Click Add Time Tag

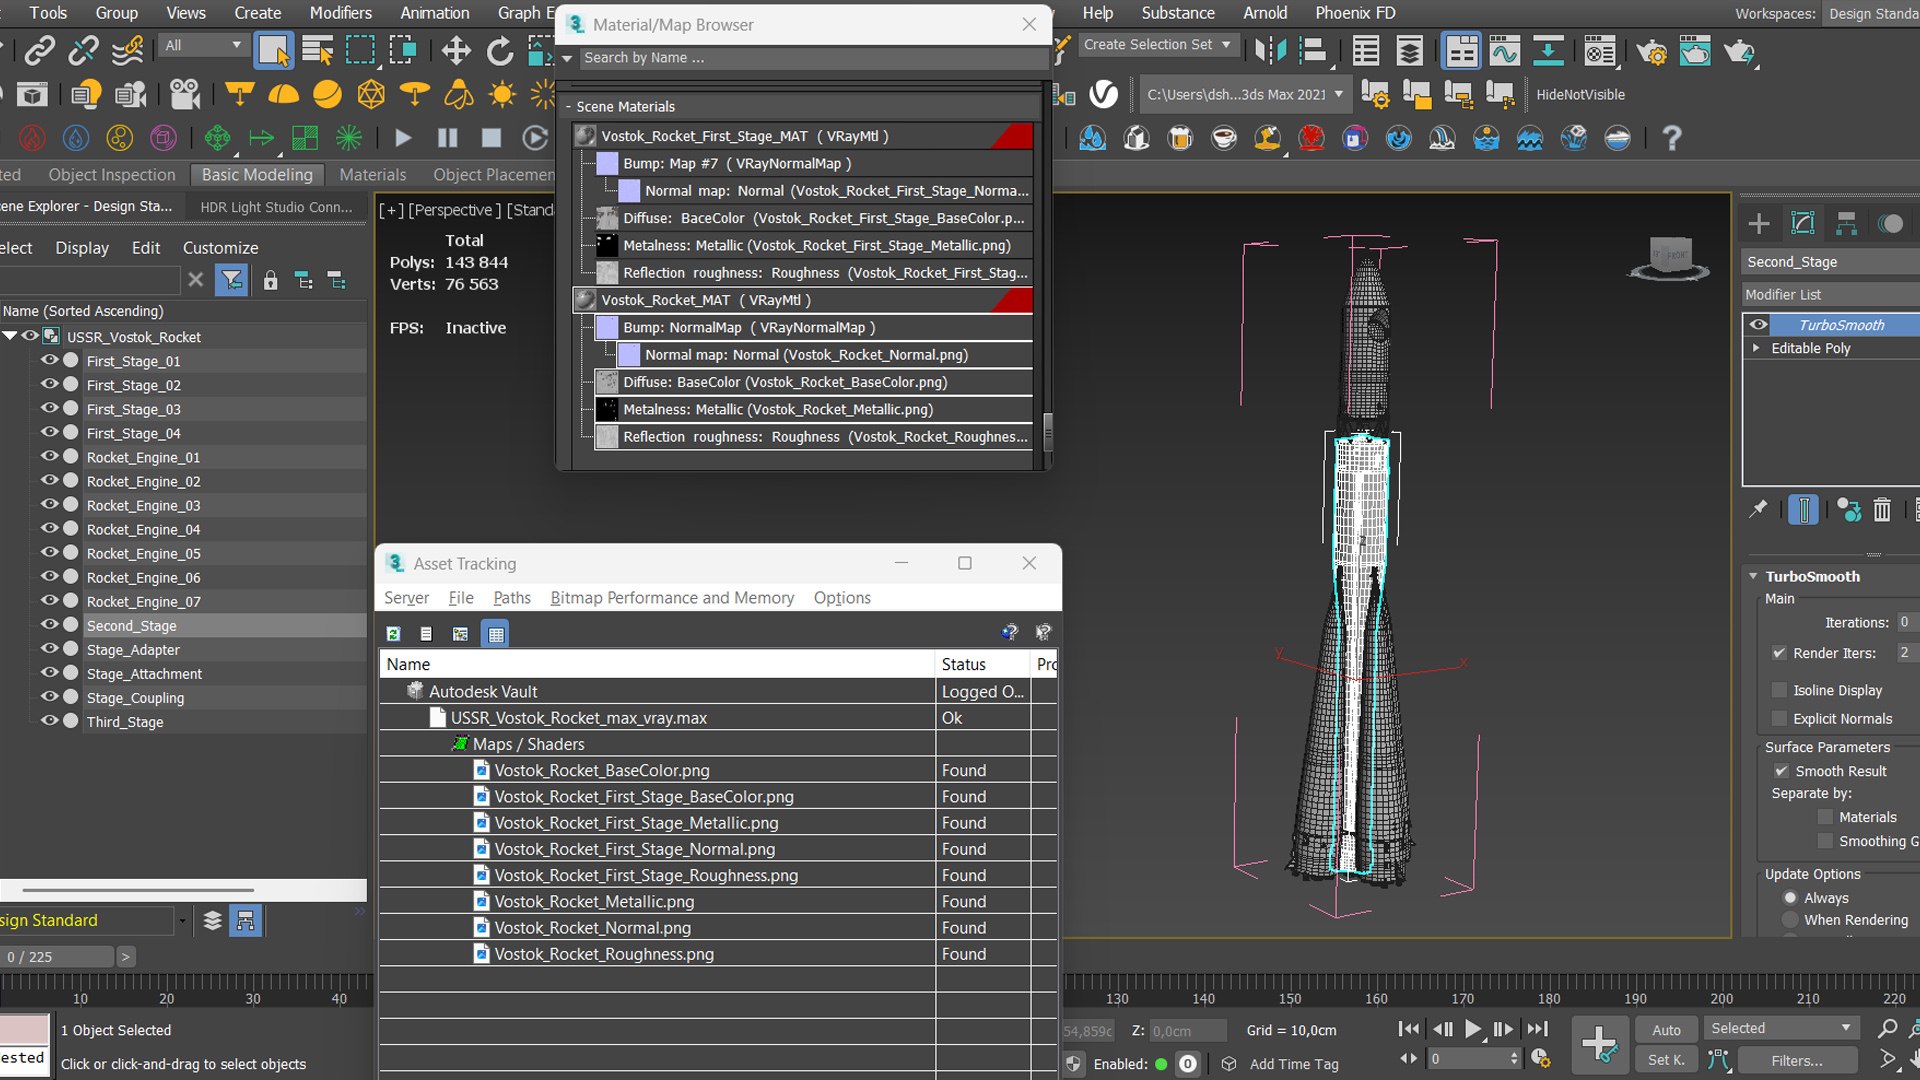click(1293, 1064)
